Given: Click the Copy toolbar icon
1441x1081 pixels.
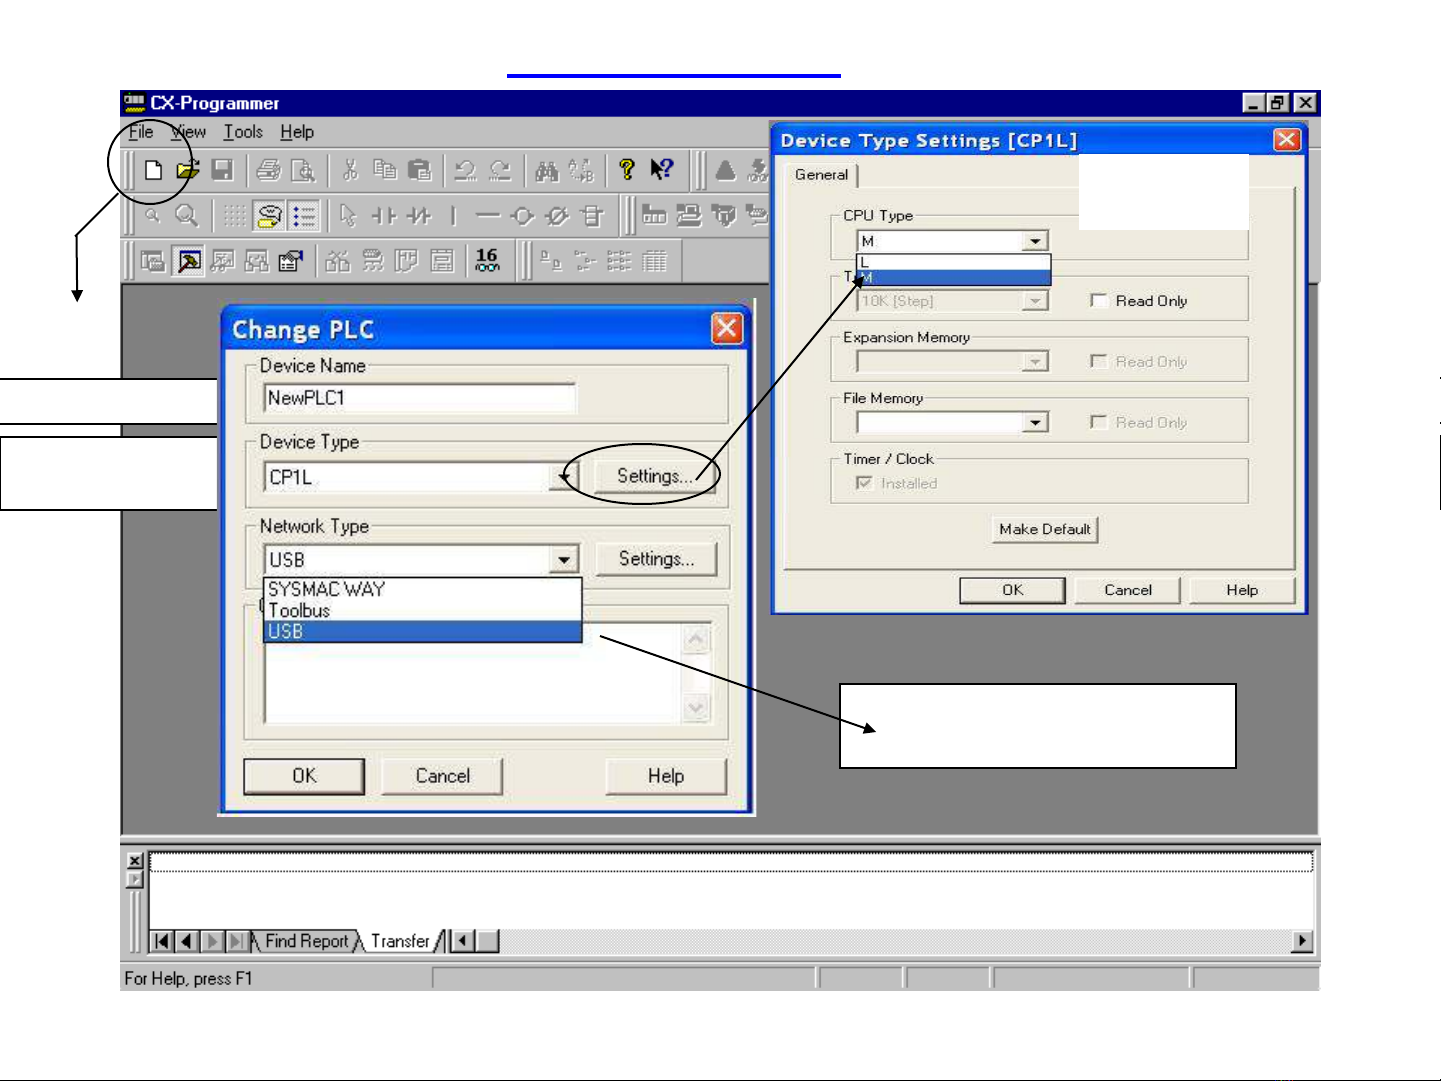Looking at the screenshot, I should [385, 170].
